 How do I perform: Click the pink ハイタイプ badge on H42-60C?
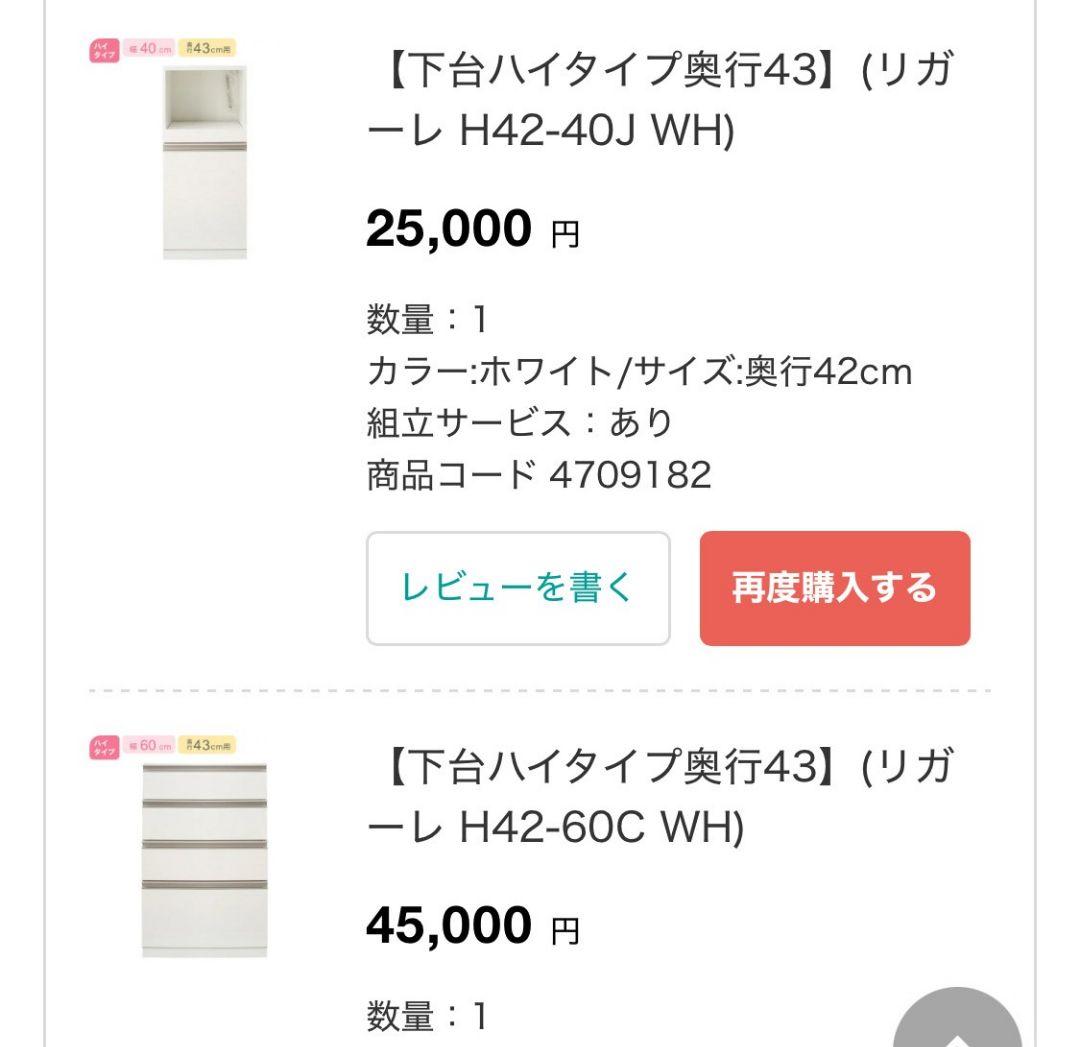coord(104,746)
